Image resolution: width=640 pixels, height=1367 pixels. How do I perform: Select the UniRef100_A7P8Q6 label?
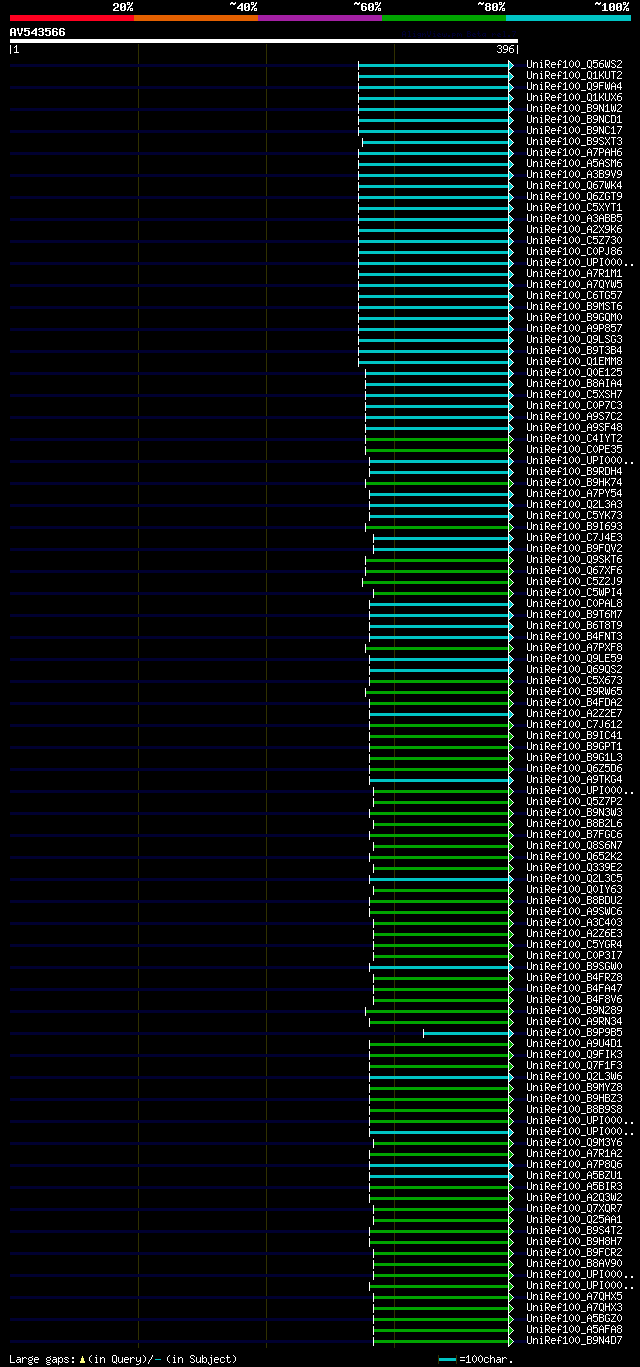[x=574, y=1164]
